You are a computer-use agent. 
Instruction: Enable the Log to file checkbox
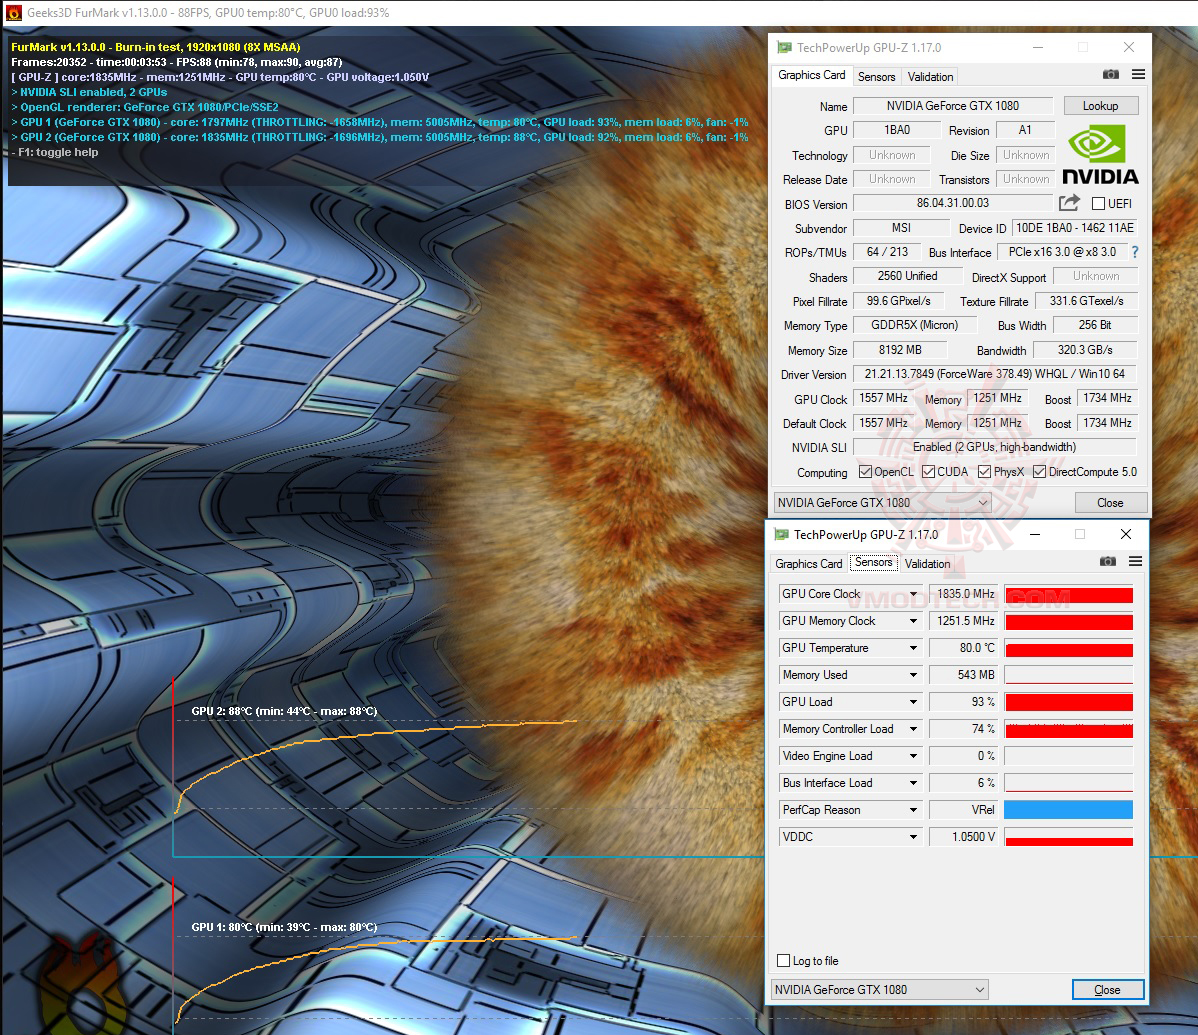[783, 960]
